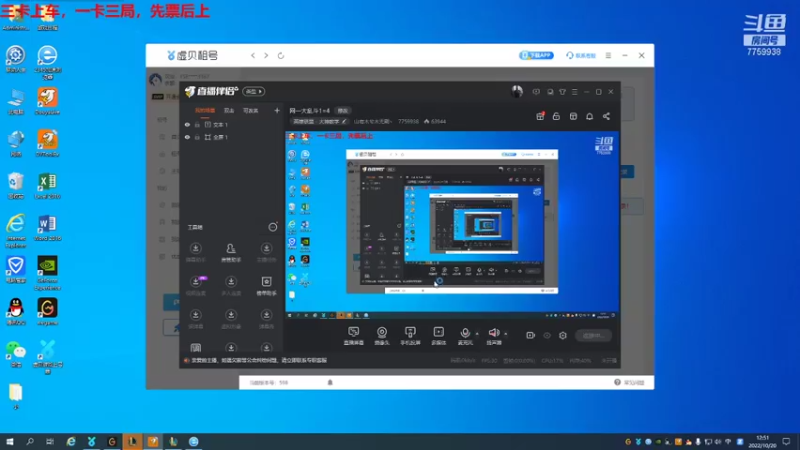800x450 pixels.
Task: Open the store box icon above the preview
Action: tap(573, 116)
